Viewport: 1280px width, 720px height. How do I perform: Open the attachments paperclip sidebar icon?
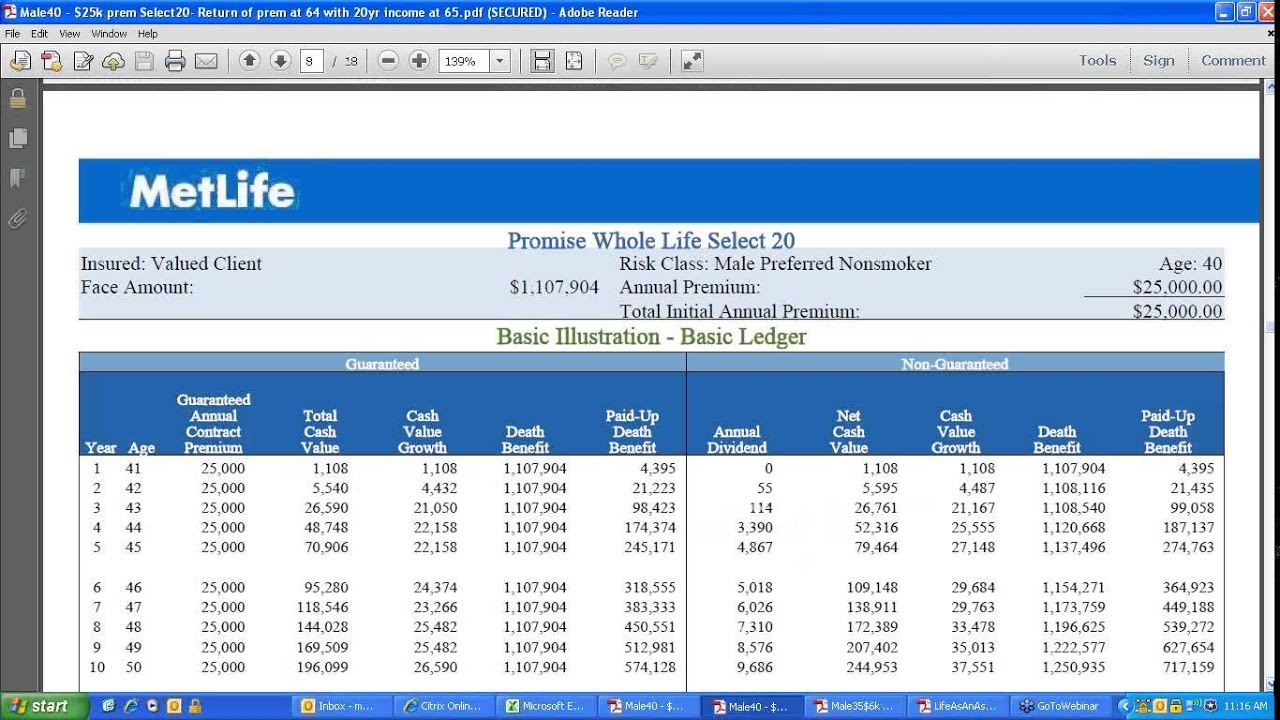tap(17, 218)
